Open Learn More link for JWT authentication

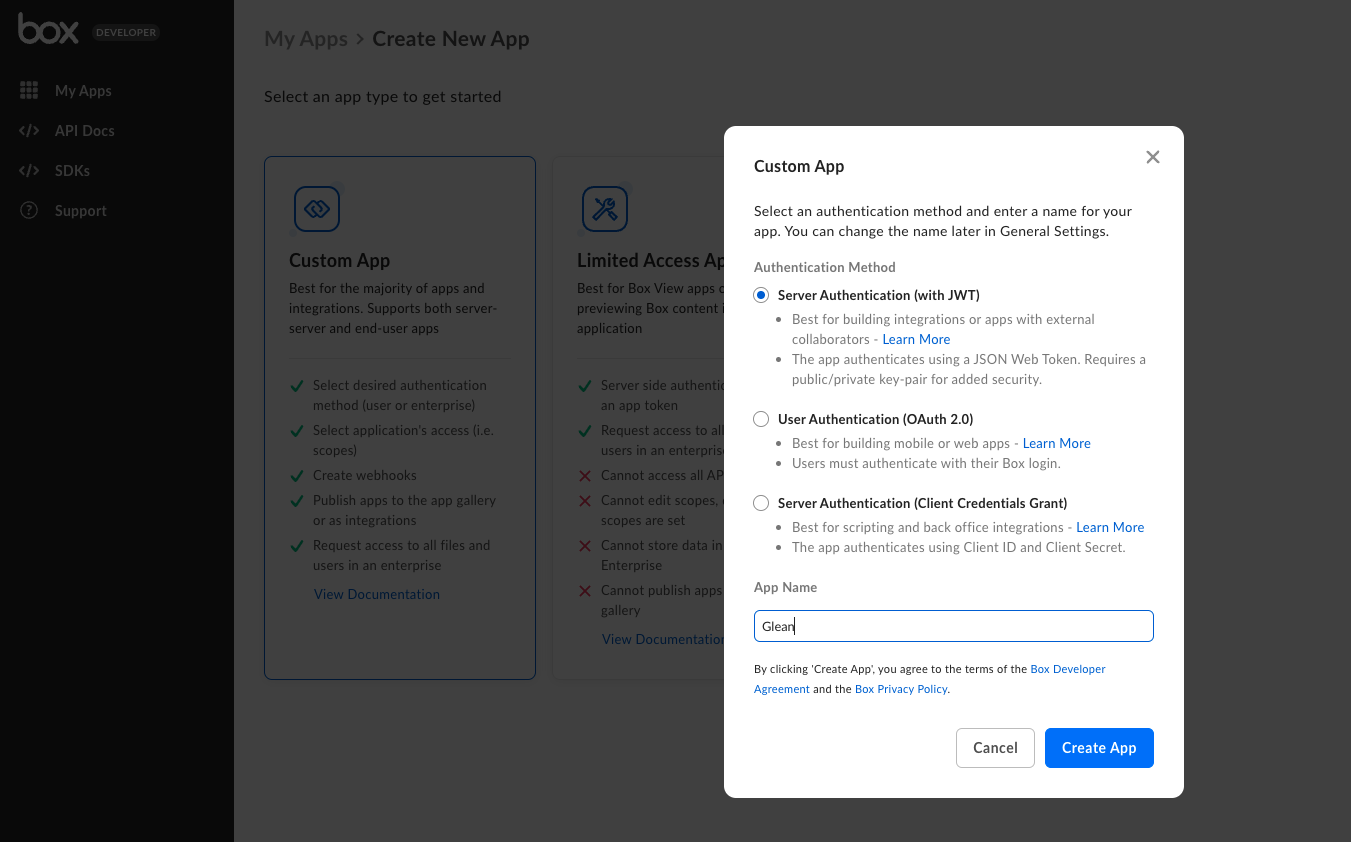916,339
